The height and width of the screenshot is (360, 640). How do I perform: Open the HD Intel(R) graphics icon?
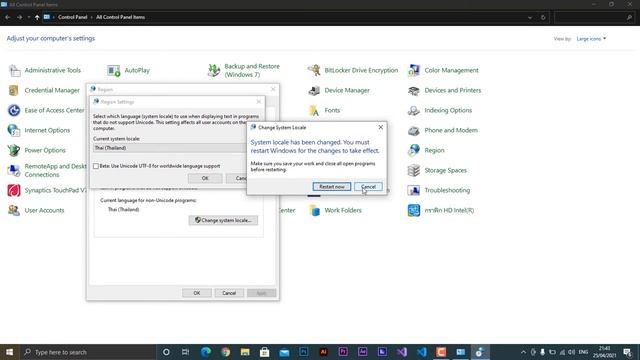coord(413,210)
